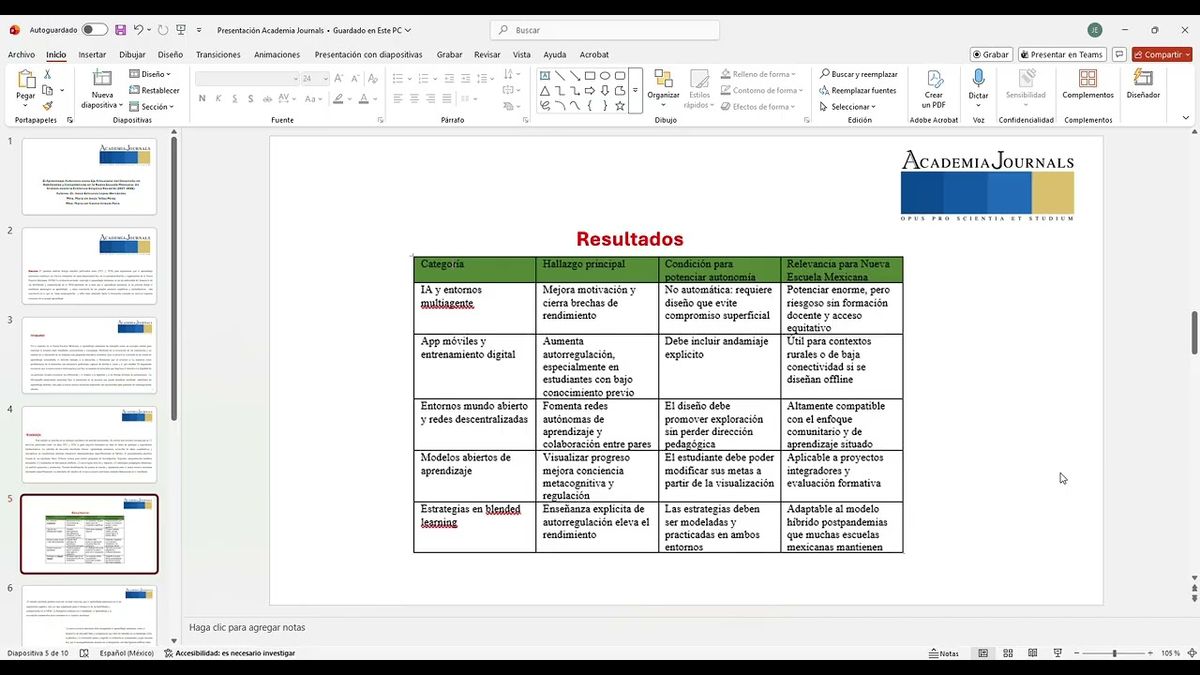
Task: Click the Cut (scissors) icon
Action: click(47, 75)
